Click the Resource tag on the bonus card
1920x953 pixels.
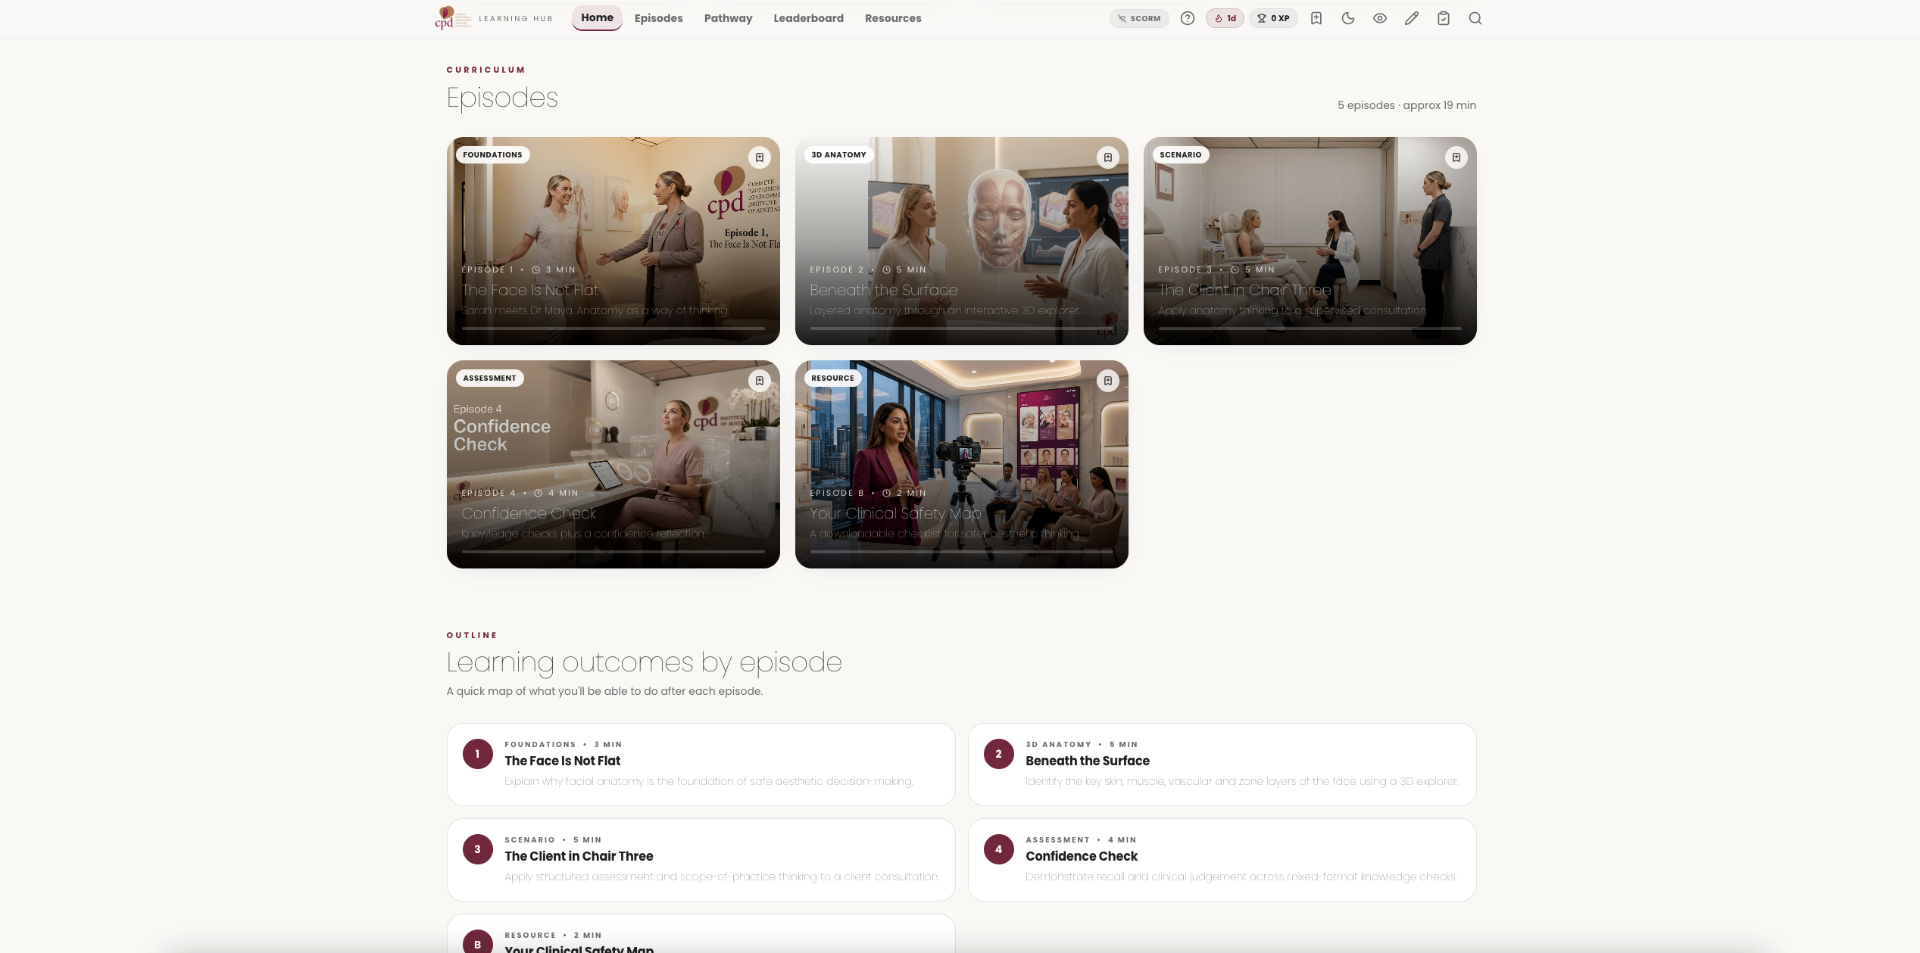[833, 378]
